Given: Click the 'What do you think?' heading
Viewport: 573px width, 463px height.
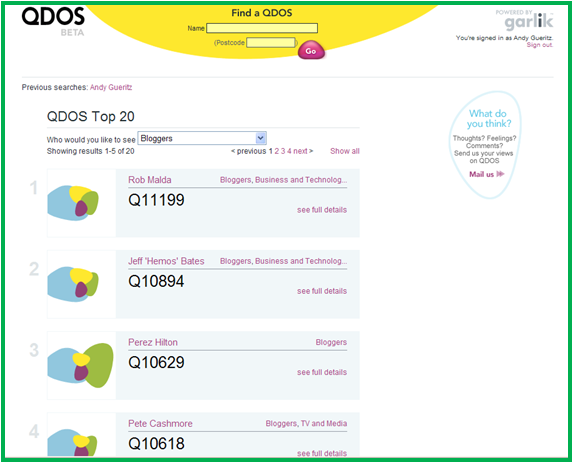Looking at the screenshot, I should (x=488, y=118).
